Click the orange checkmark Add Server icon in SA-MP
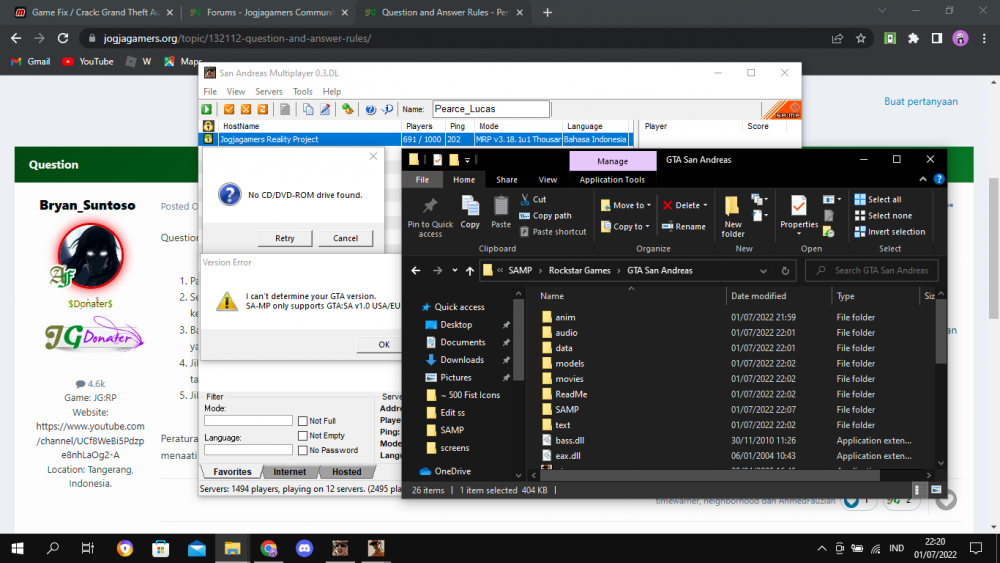Viewport: 1000px width, 563px height. tap(229, 109)
